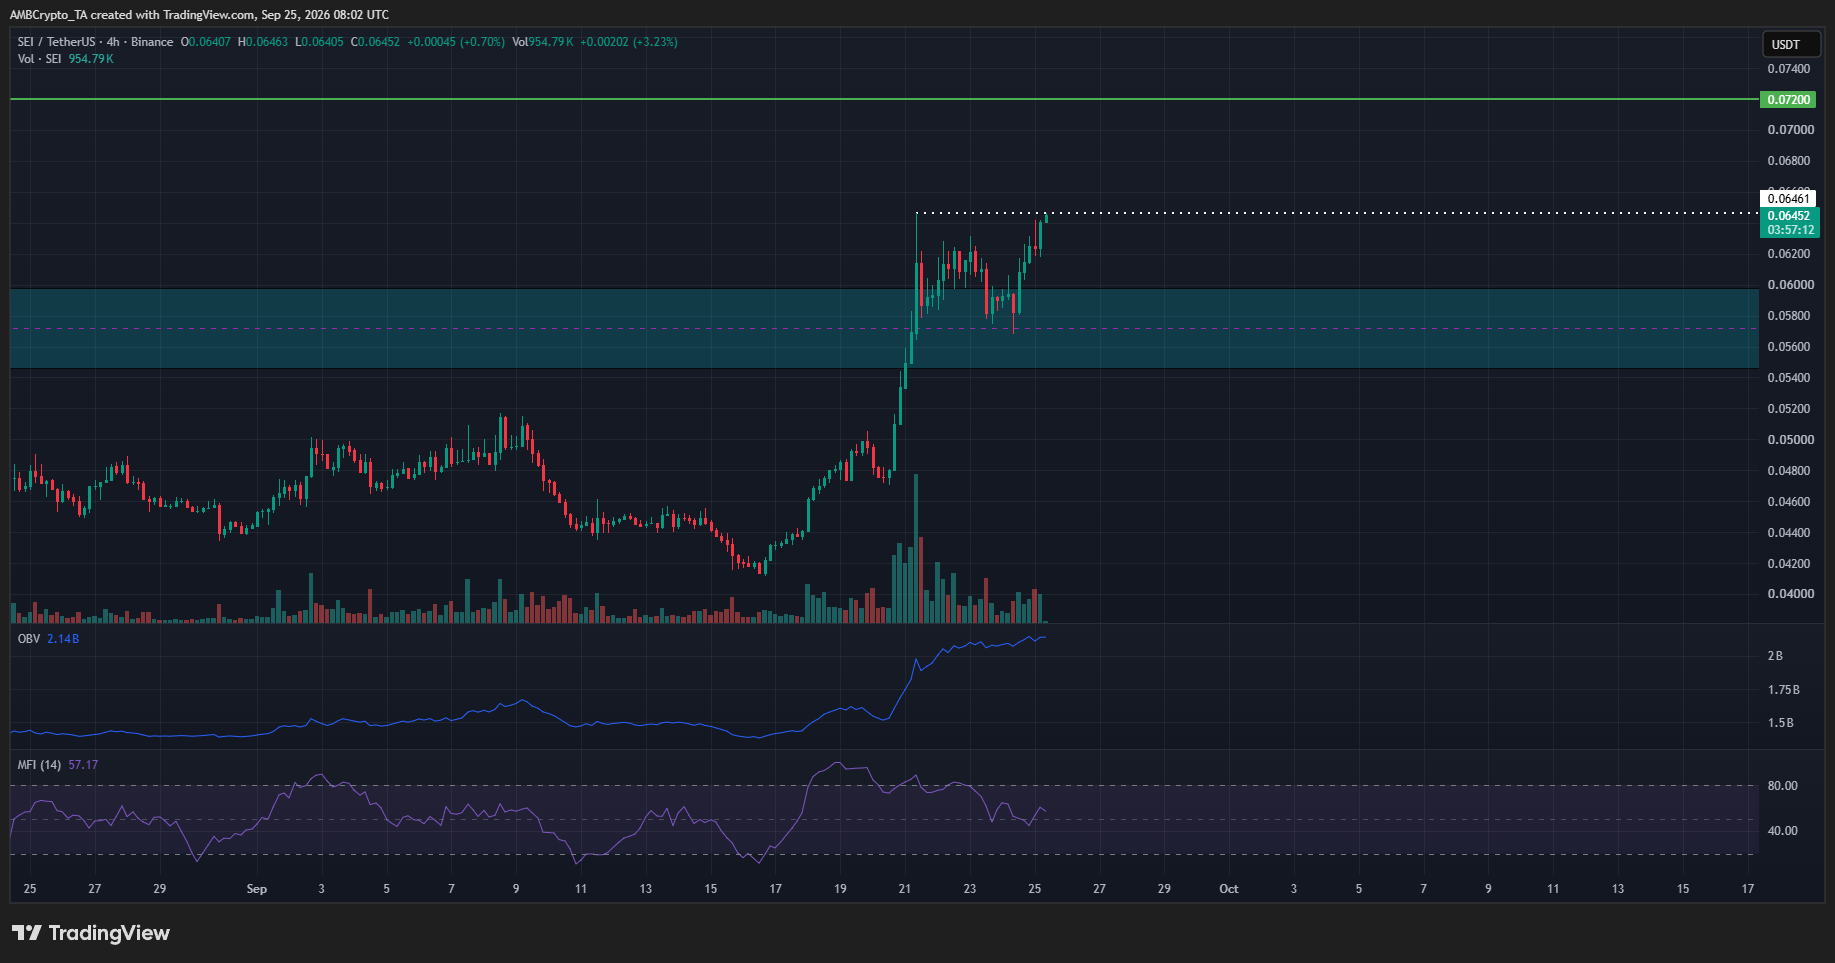Click the 80.00 level on MFI scale
This screenshot has height=963, width=1835.
(1782, 786)
